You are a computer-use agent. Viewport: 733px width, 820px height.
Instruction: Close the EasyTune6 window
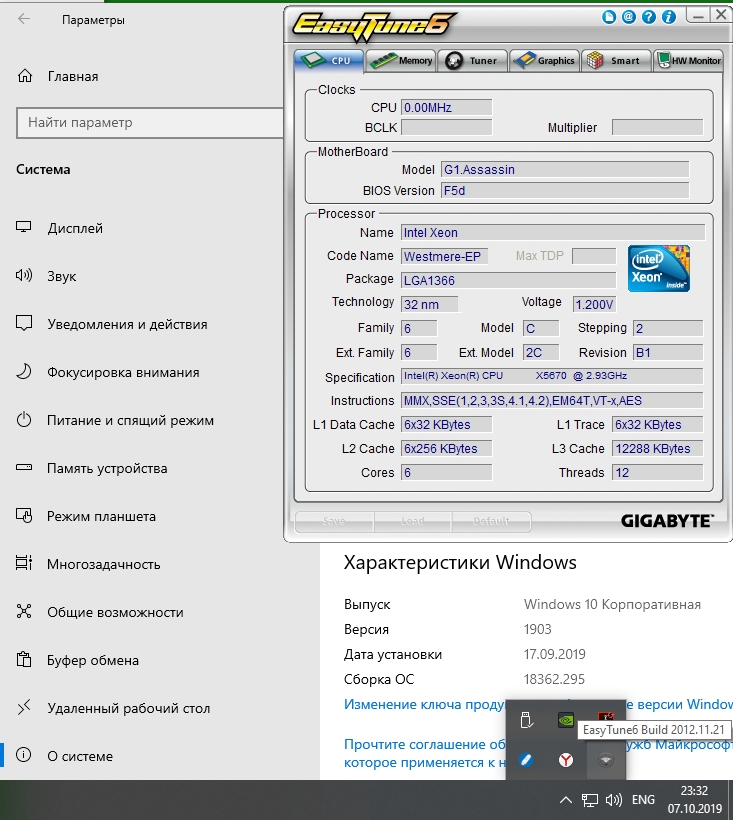[x=720, y=15]
